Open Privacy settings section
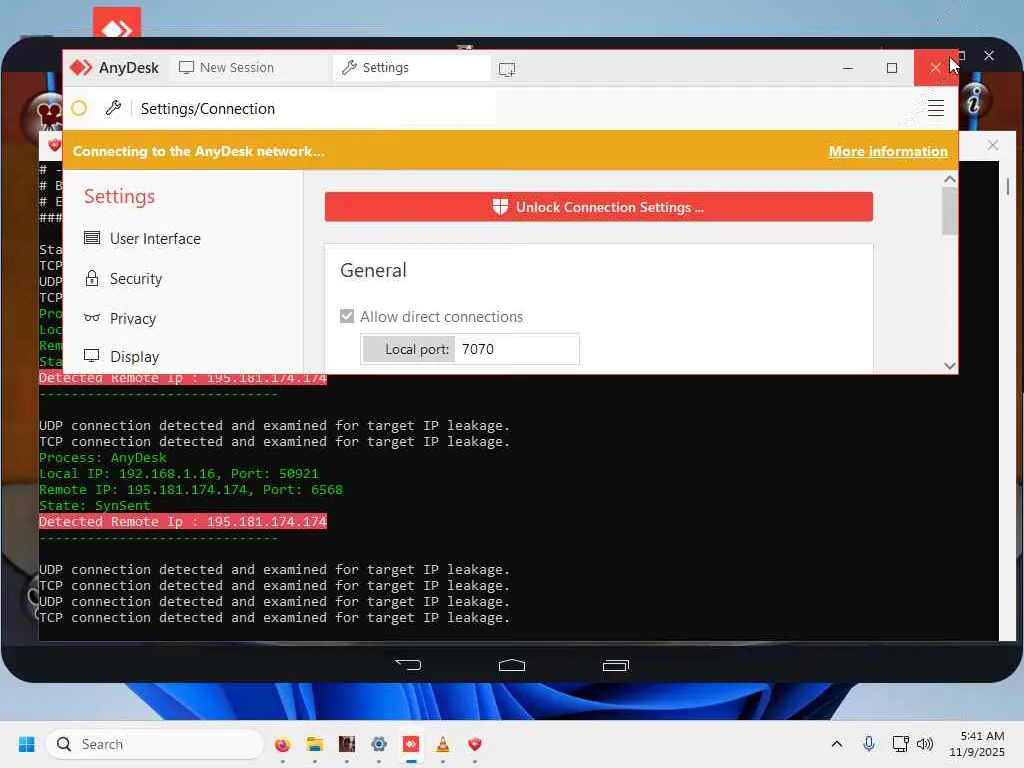Viewport: 1024px width, 768px height. pos(120,319)
